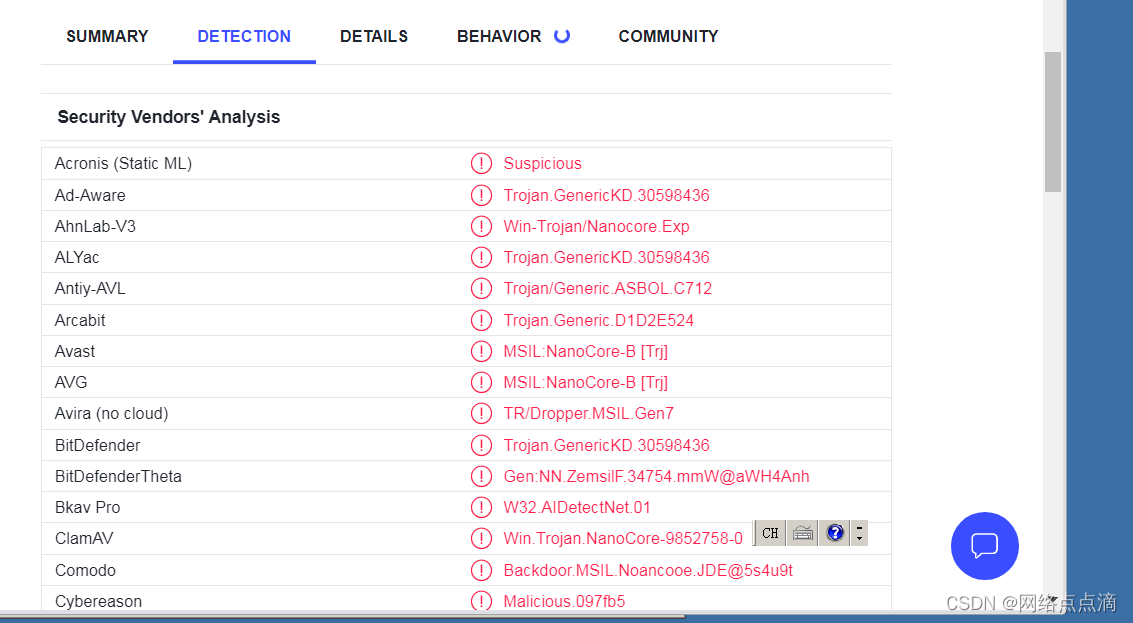Select the Win-Trojan/Nanocore.Exp detection text
Viewport: 1133px width, 623px height.
point(596,226)
